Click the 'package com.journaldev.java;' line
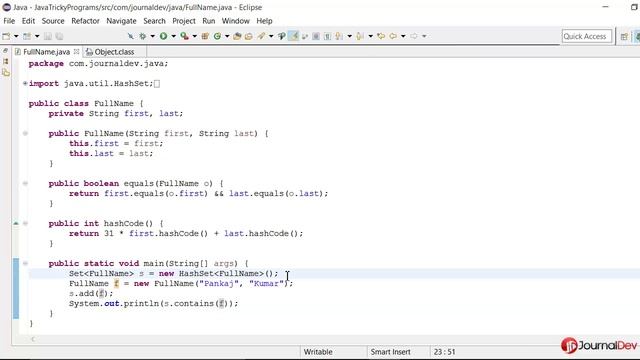Image resolution: width=640 pixels, height=360 pixels. [x=98, y=64]
